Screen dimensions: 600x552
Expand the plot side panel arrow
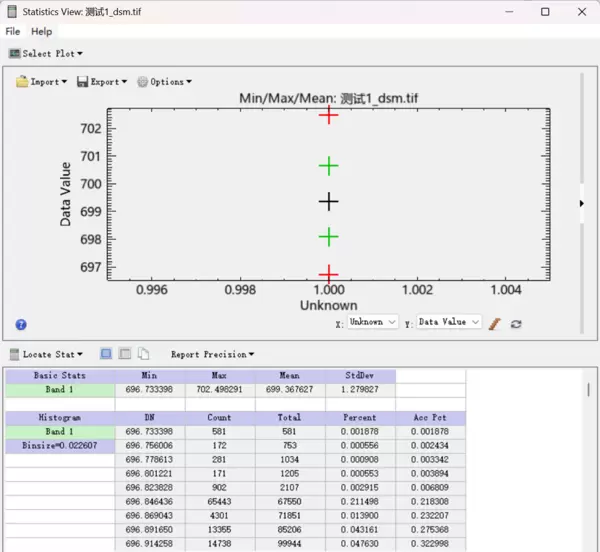583,203
